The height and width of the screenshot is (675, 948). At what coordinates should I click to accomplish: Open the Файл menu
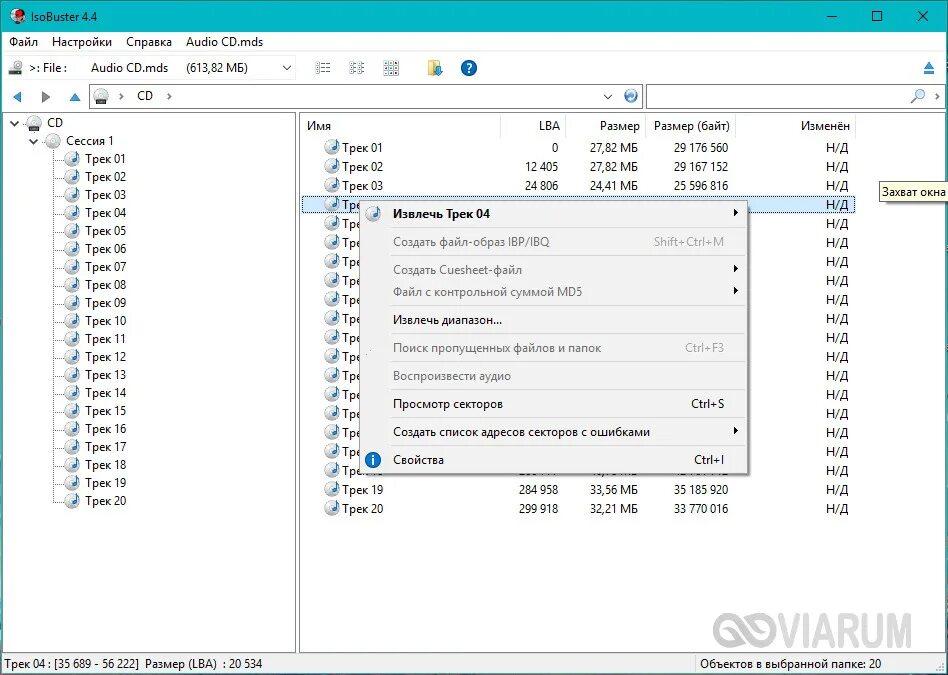click(24, 42)
